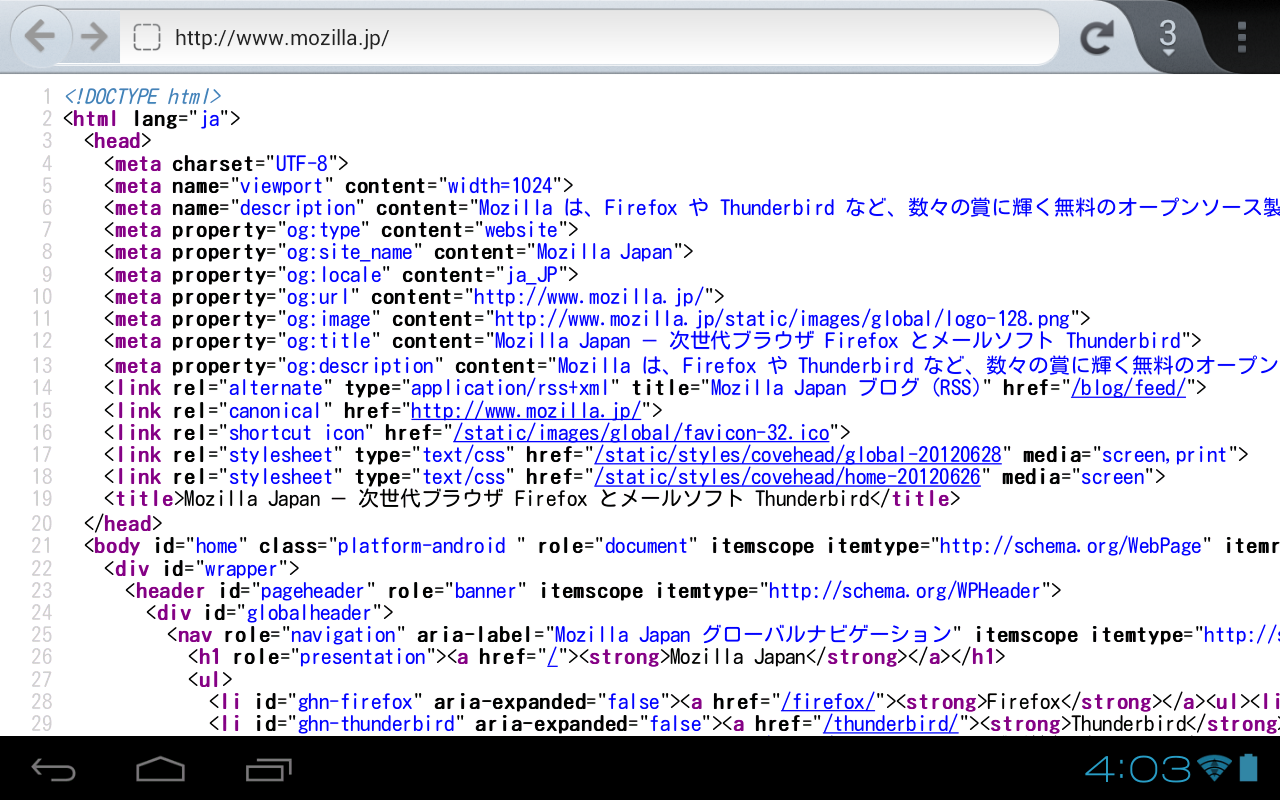Screen dimensions: 1280x800
Task: Click the "wrapper" div id value
Action: pos(239,568)
